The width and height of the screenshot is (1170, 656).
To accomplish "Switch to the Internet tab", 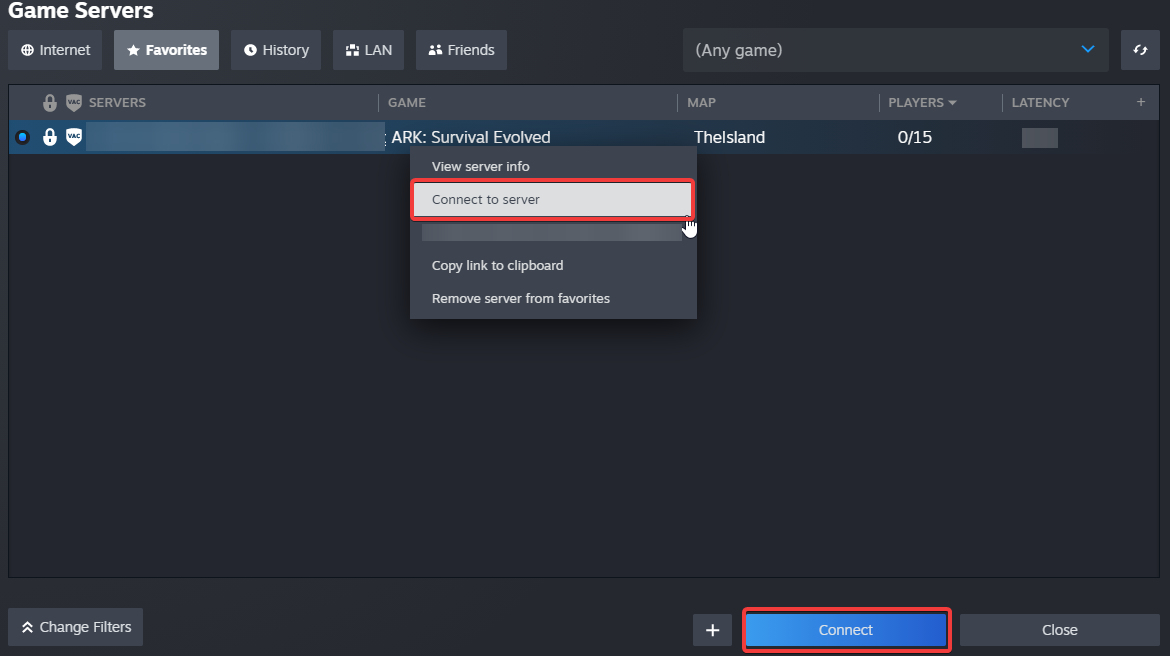I will coord(56,50).
